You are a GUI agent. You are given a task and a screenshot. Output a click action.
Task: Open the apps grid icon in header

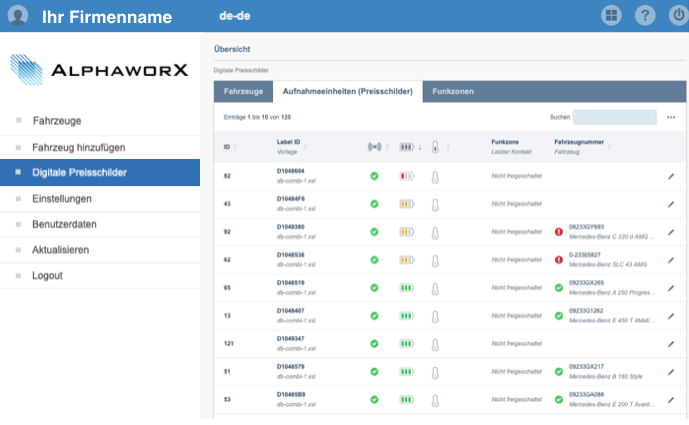tap(611, 15)
